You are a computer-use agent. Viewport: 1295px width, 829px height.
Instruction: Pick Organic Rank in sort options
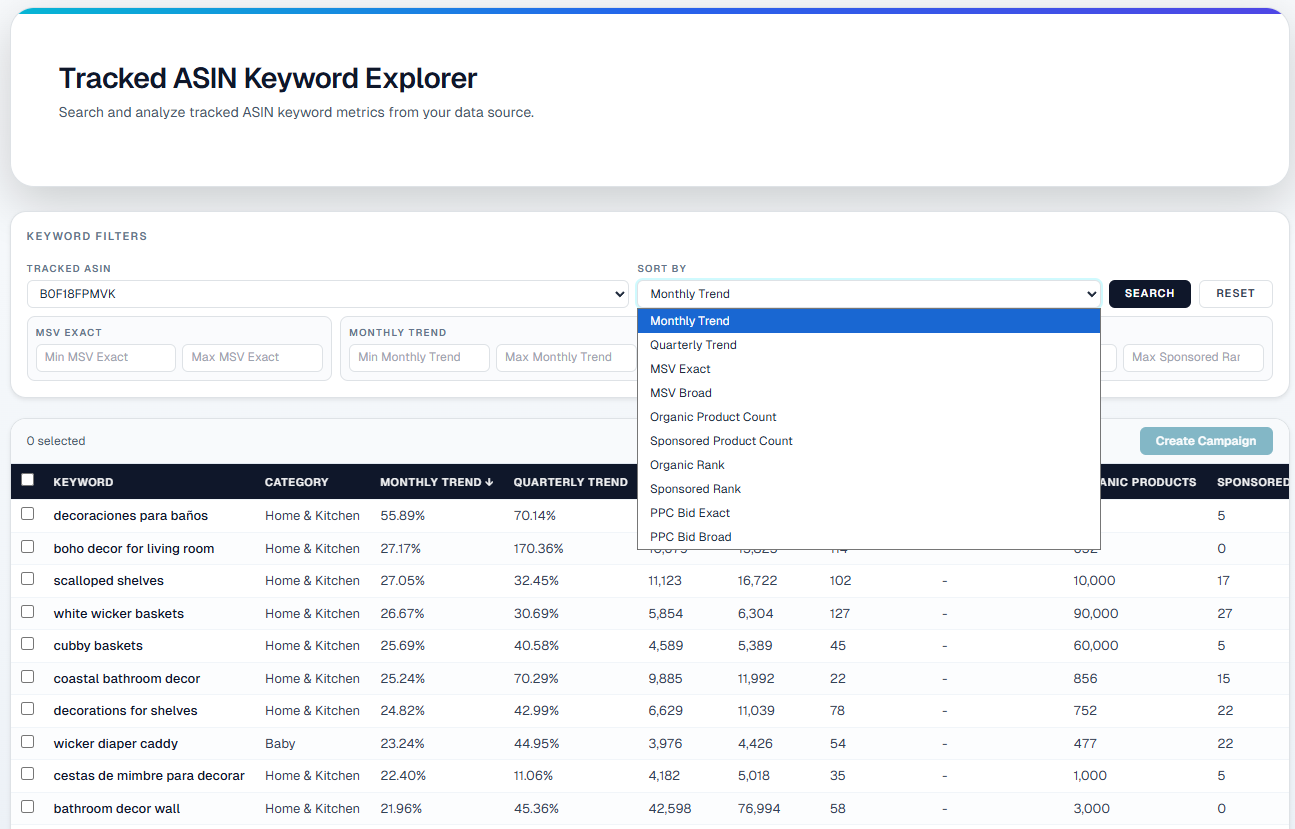point(687,465)
